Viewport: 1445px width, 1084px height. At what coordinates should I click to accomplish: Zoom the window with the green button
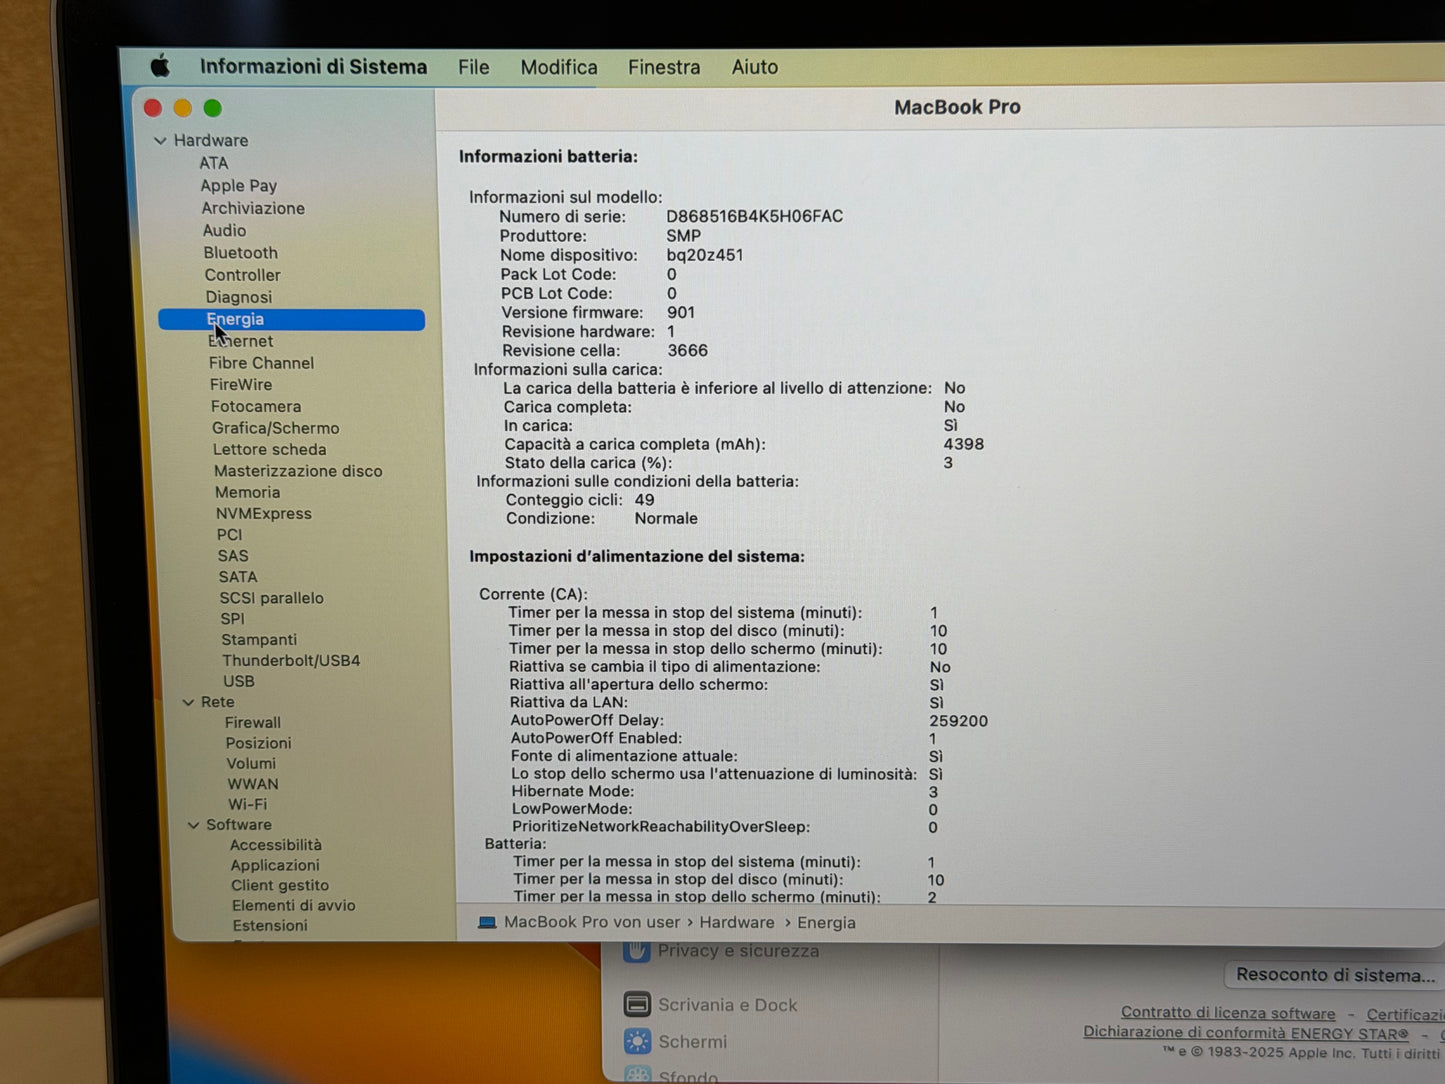(213, 108)
